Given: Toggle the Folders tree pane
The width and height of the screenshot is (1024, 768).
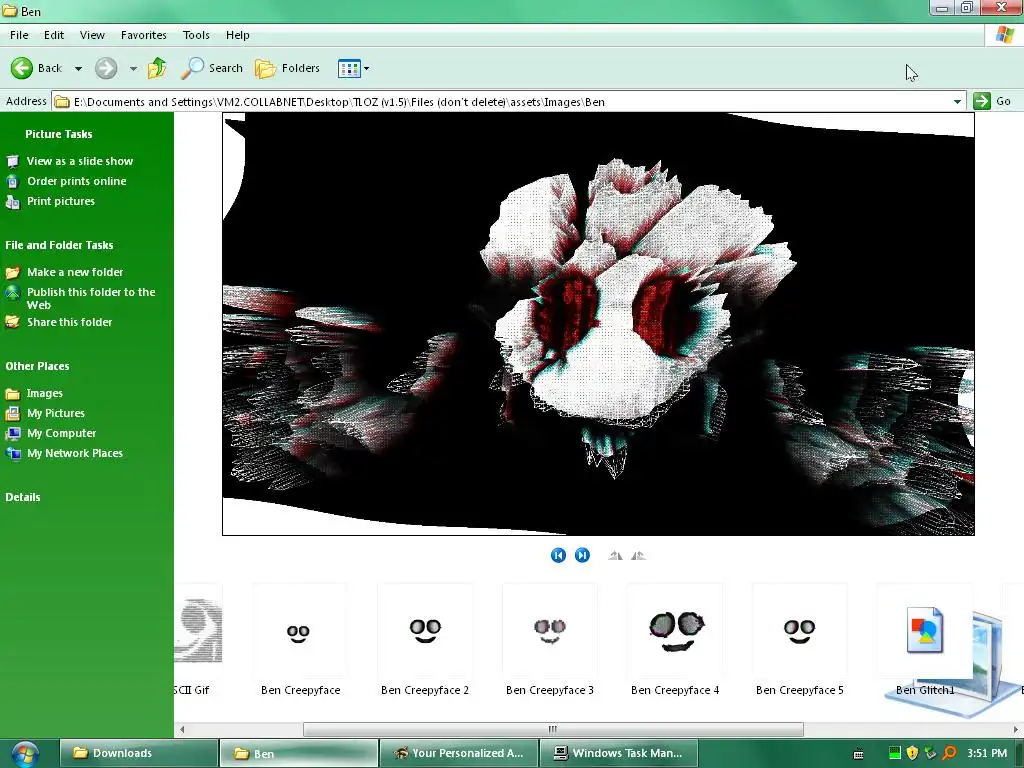Looking at the screenshot, I should coord(287,68).
